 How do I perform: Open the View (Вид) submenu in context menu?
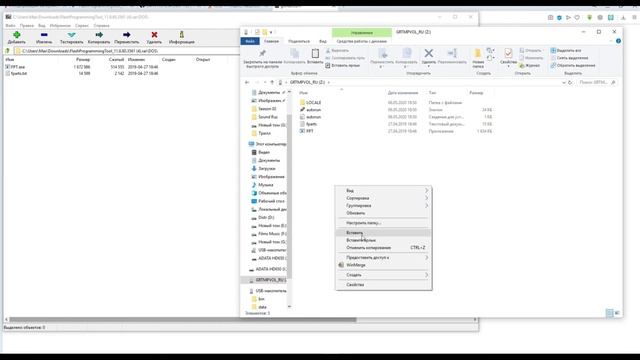coord(383,191)
